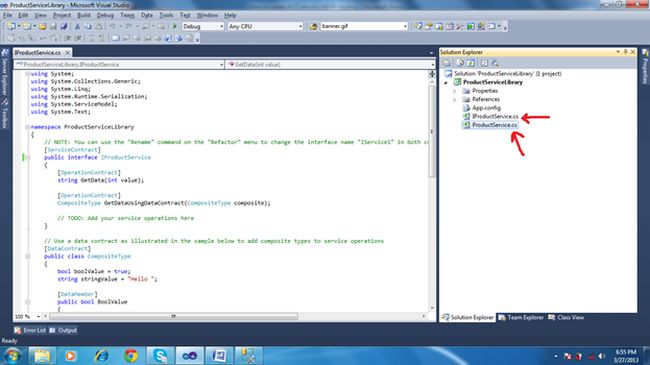This screenshot has height=365, width=650.
Task: Click the Undo arrow icon
Action: click(112, 26)
